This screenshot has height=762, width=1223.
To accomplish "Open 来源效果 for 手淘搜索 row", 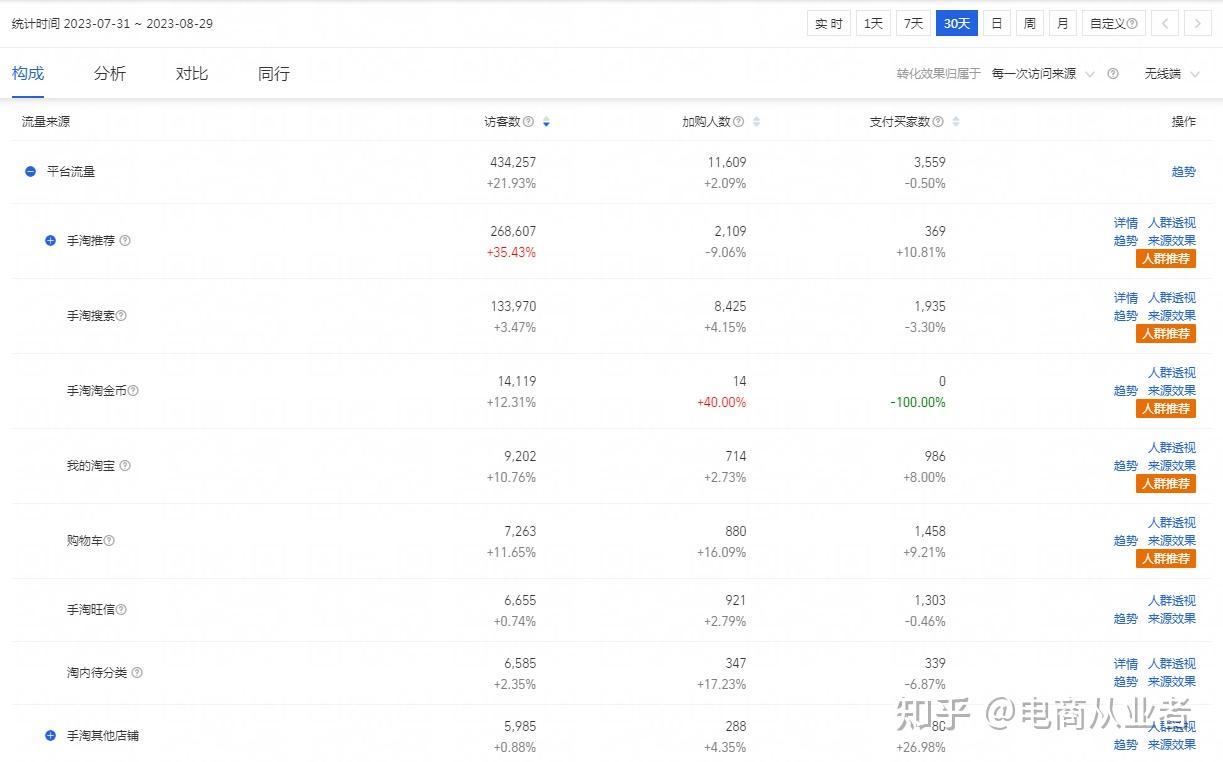I will point(1171,316).
